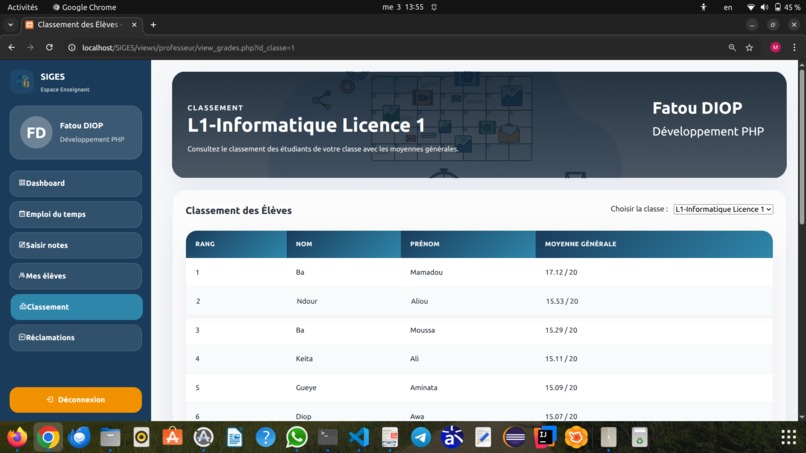This screenshot has height=453, width=806.
Task: Open Telegram from the dock
Action: pyautogui.click(x=421, y=438)
